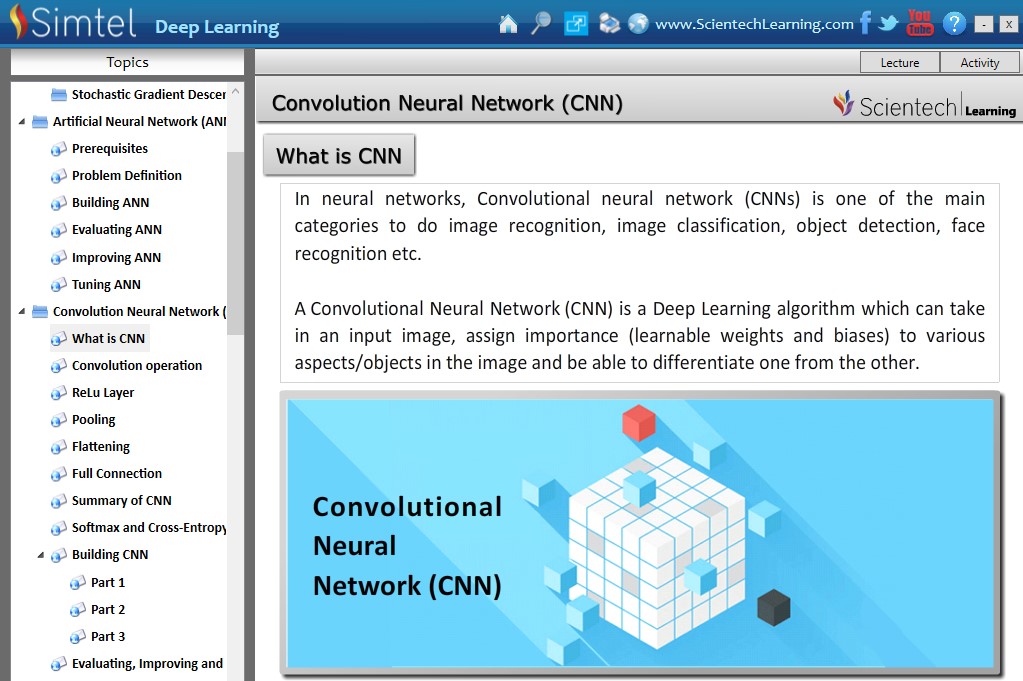Click the globe icon beside Part 3
Image resolution: width=1023 pixels, height=681 pixels.
78,637
